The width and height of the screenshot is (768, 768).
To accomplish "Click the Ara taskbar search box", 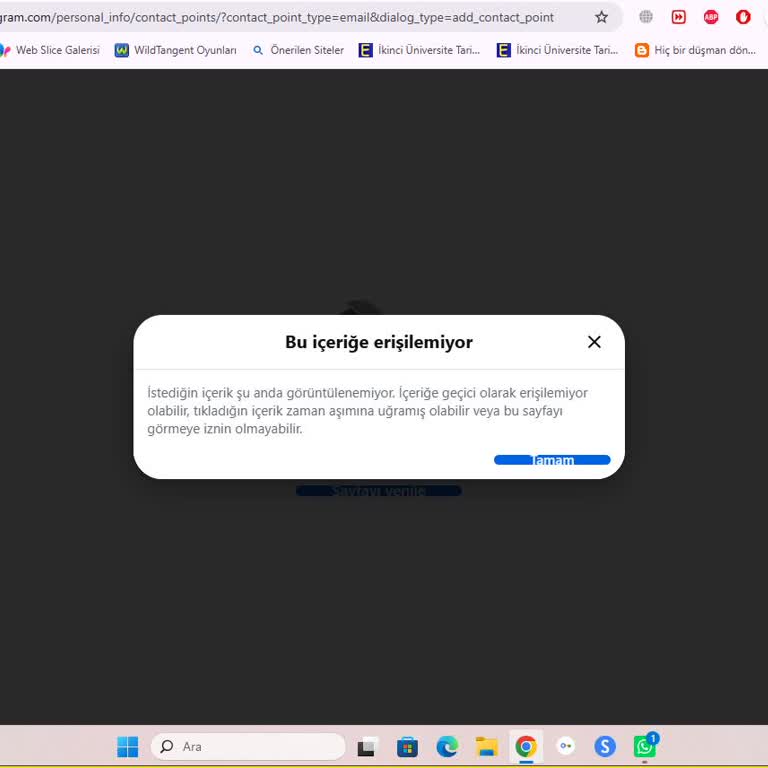I will coord(248,746).
